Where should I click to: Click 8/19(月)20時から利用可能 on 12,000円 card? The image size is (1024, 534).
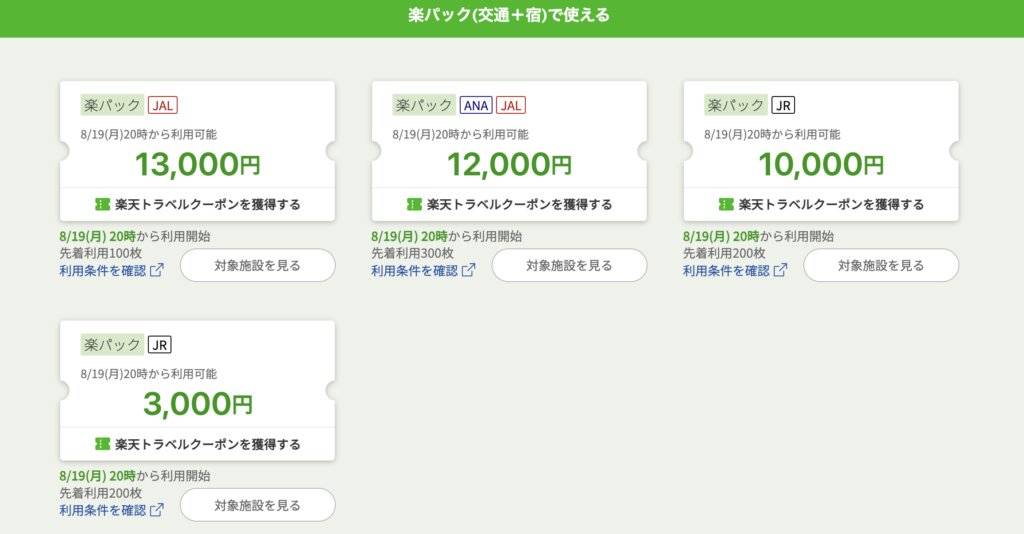[x=460, y=134]
